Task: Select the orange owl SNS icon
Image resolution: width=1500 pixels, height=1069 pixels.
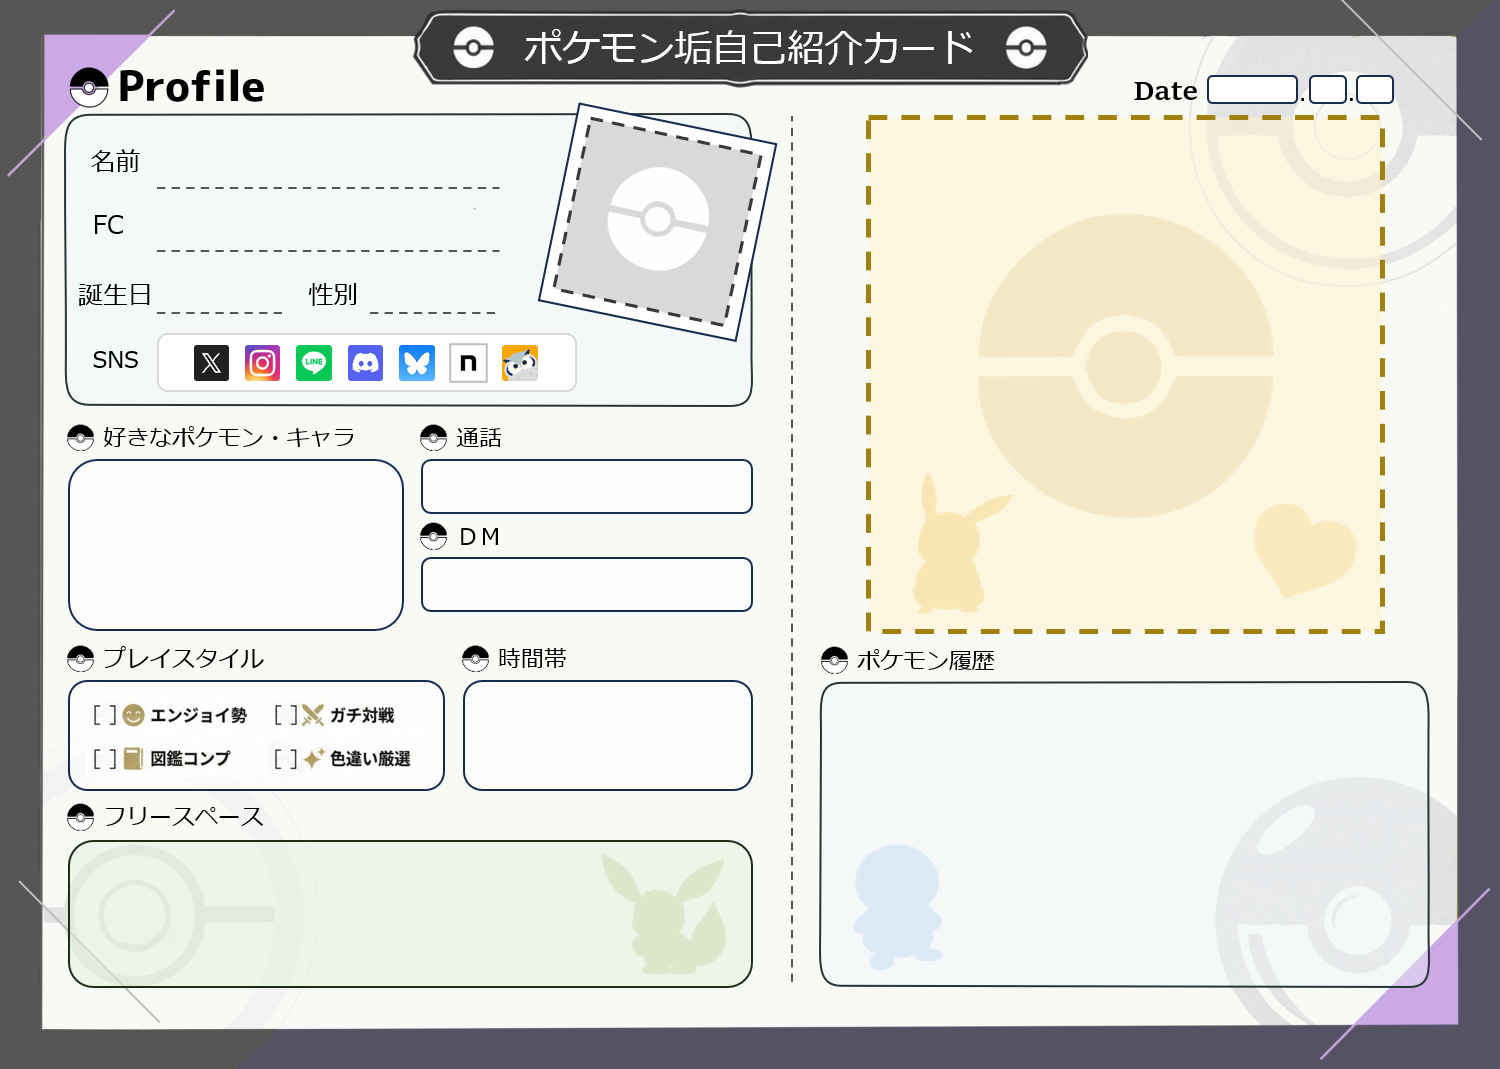Action: point(520,363)
